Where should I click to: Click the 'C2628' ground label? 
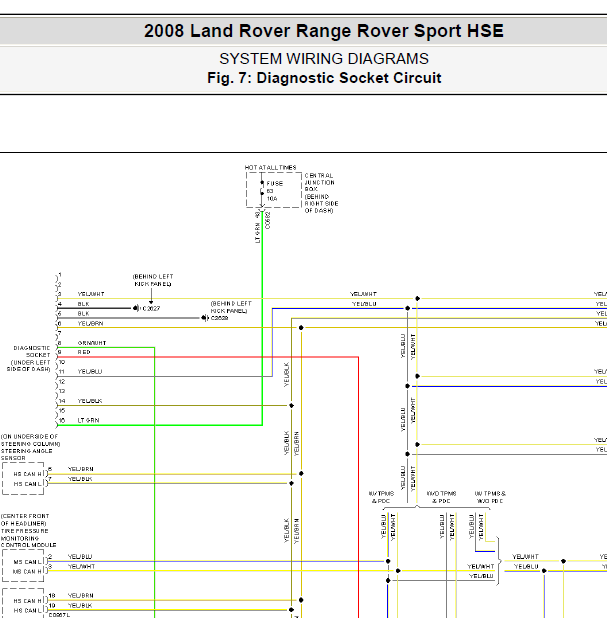click(220, 318)
